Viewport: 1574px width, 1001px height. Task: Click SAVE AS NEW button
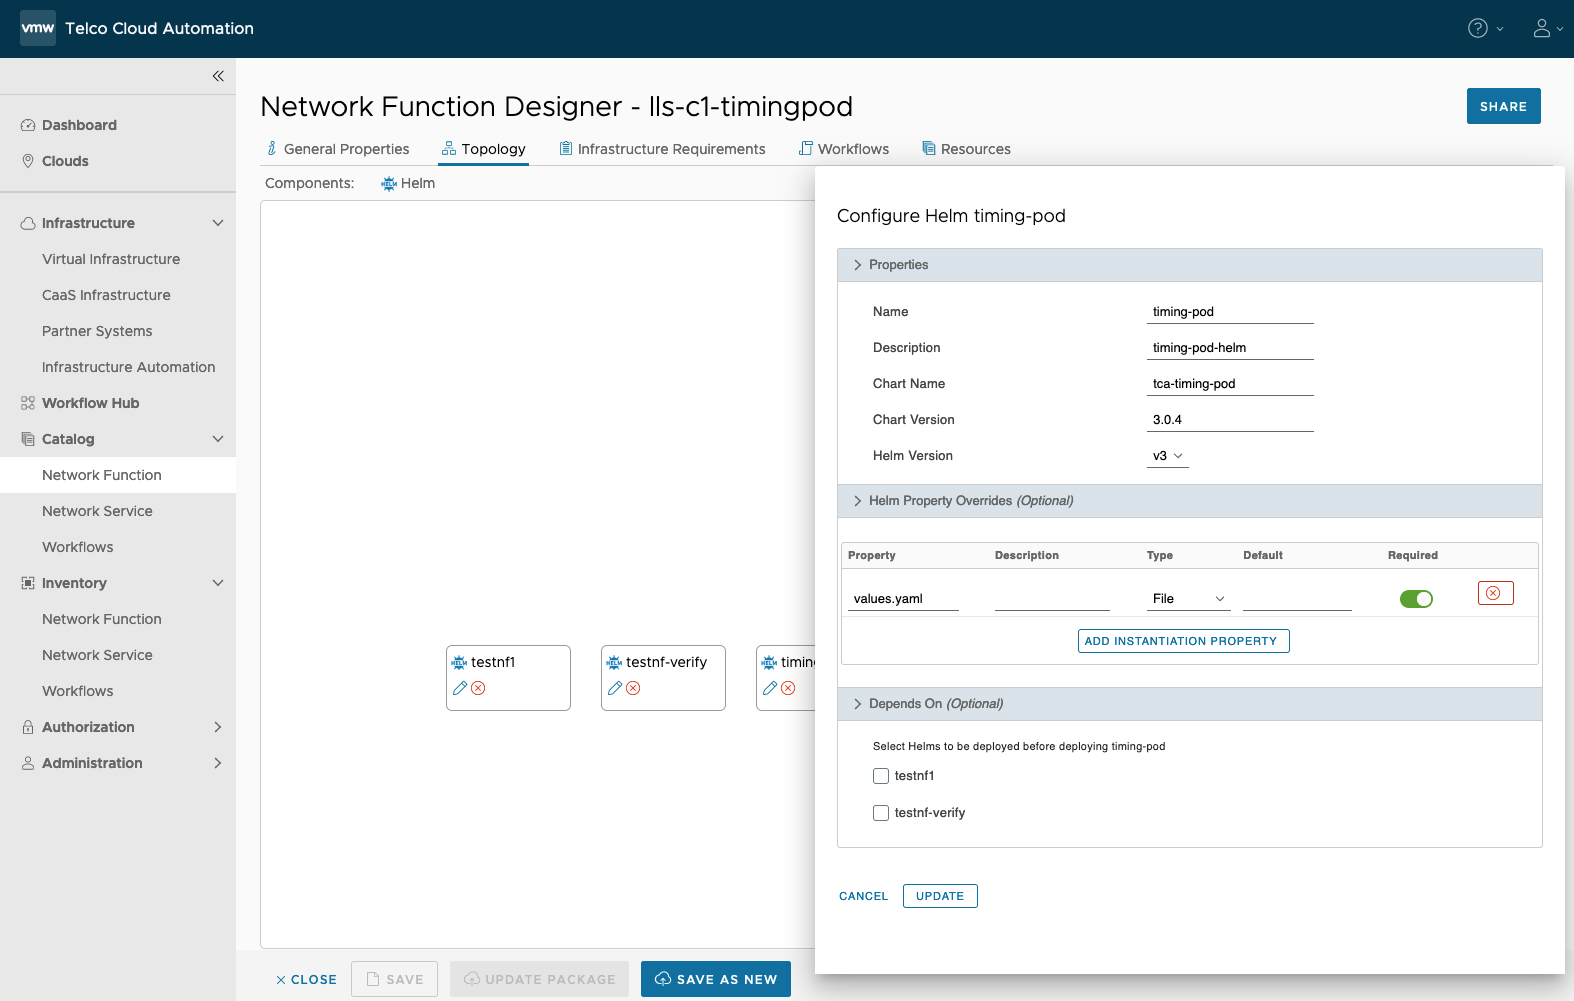pos(716,979)
